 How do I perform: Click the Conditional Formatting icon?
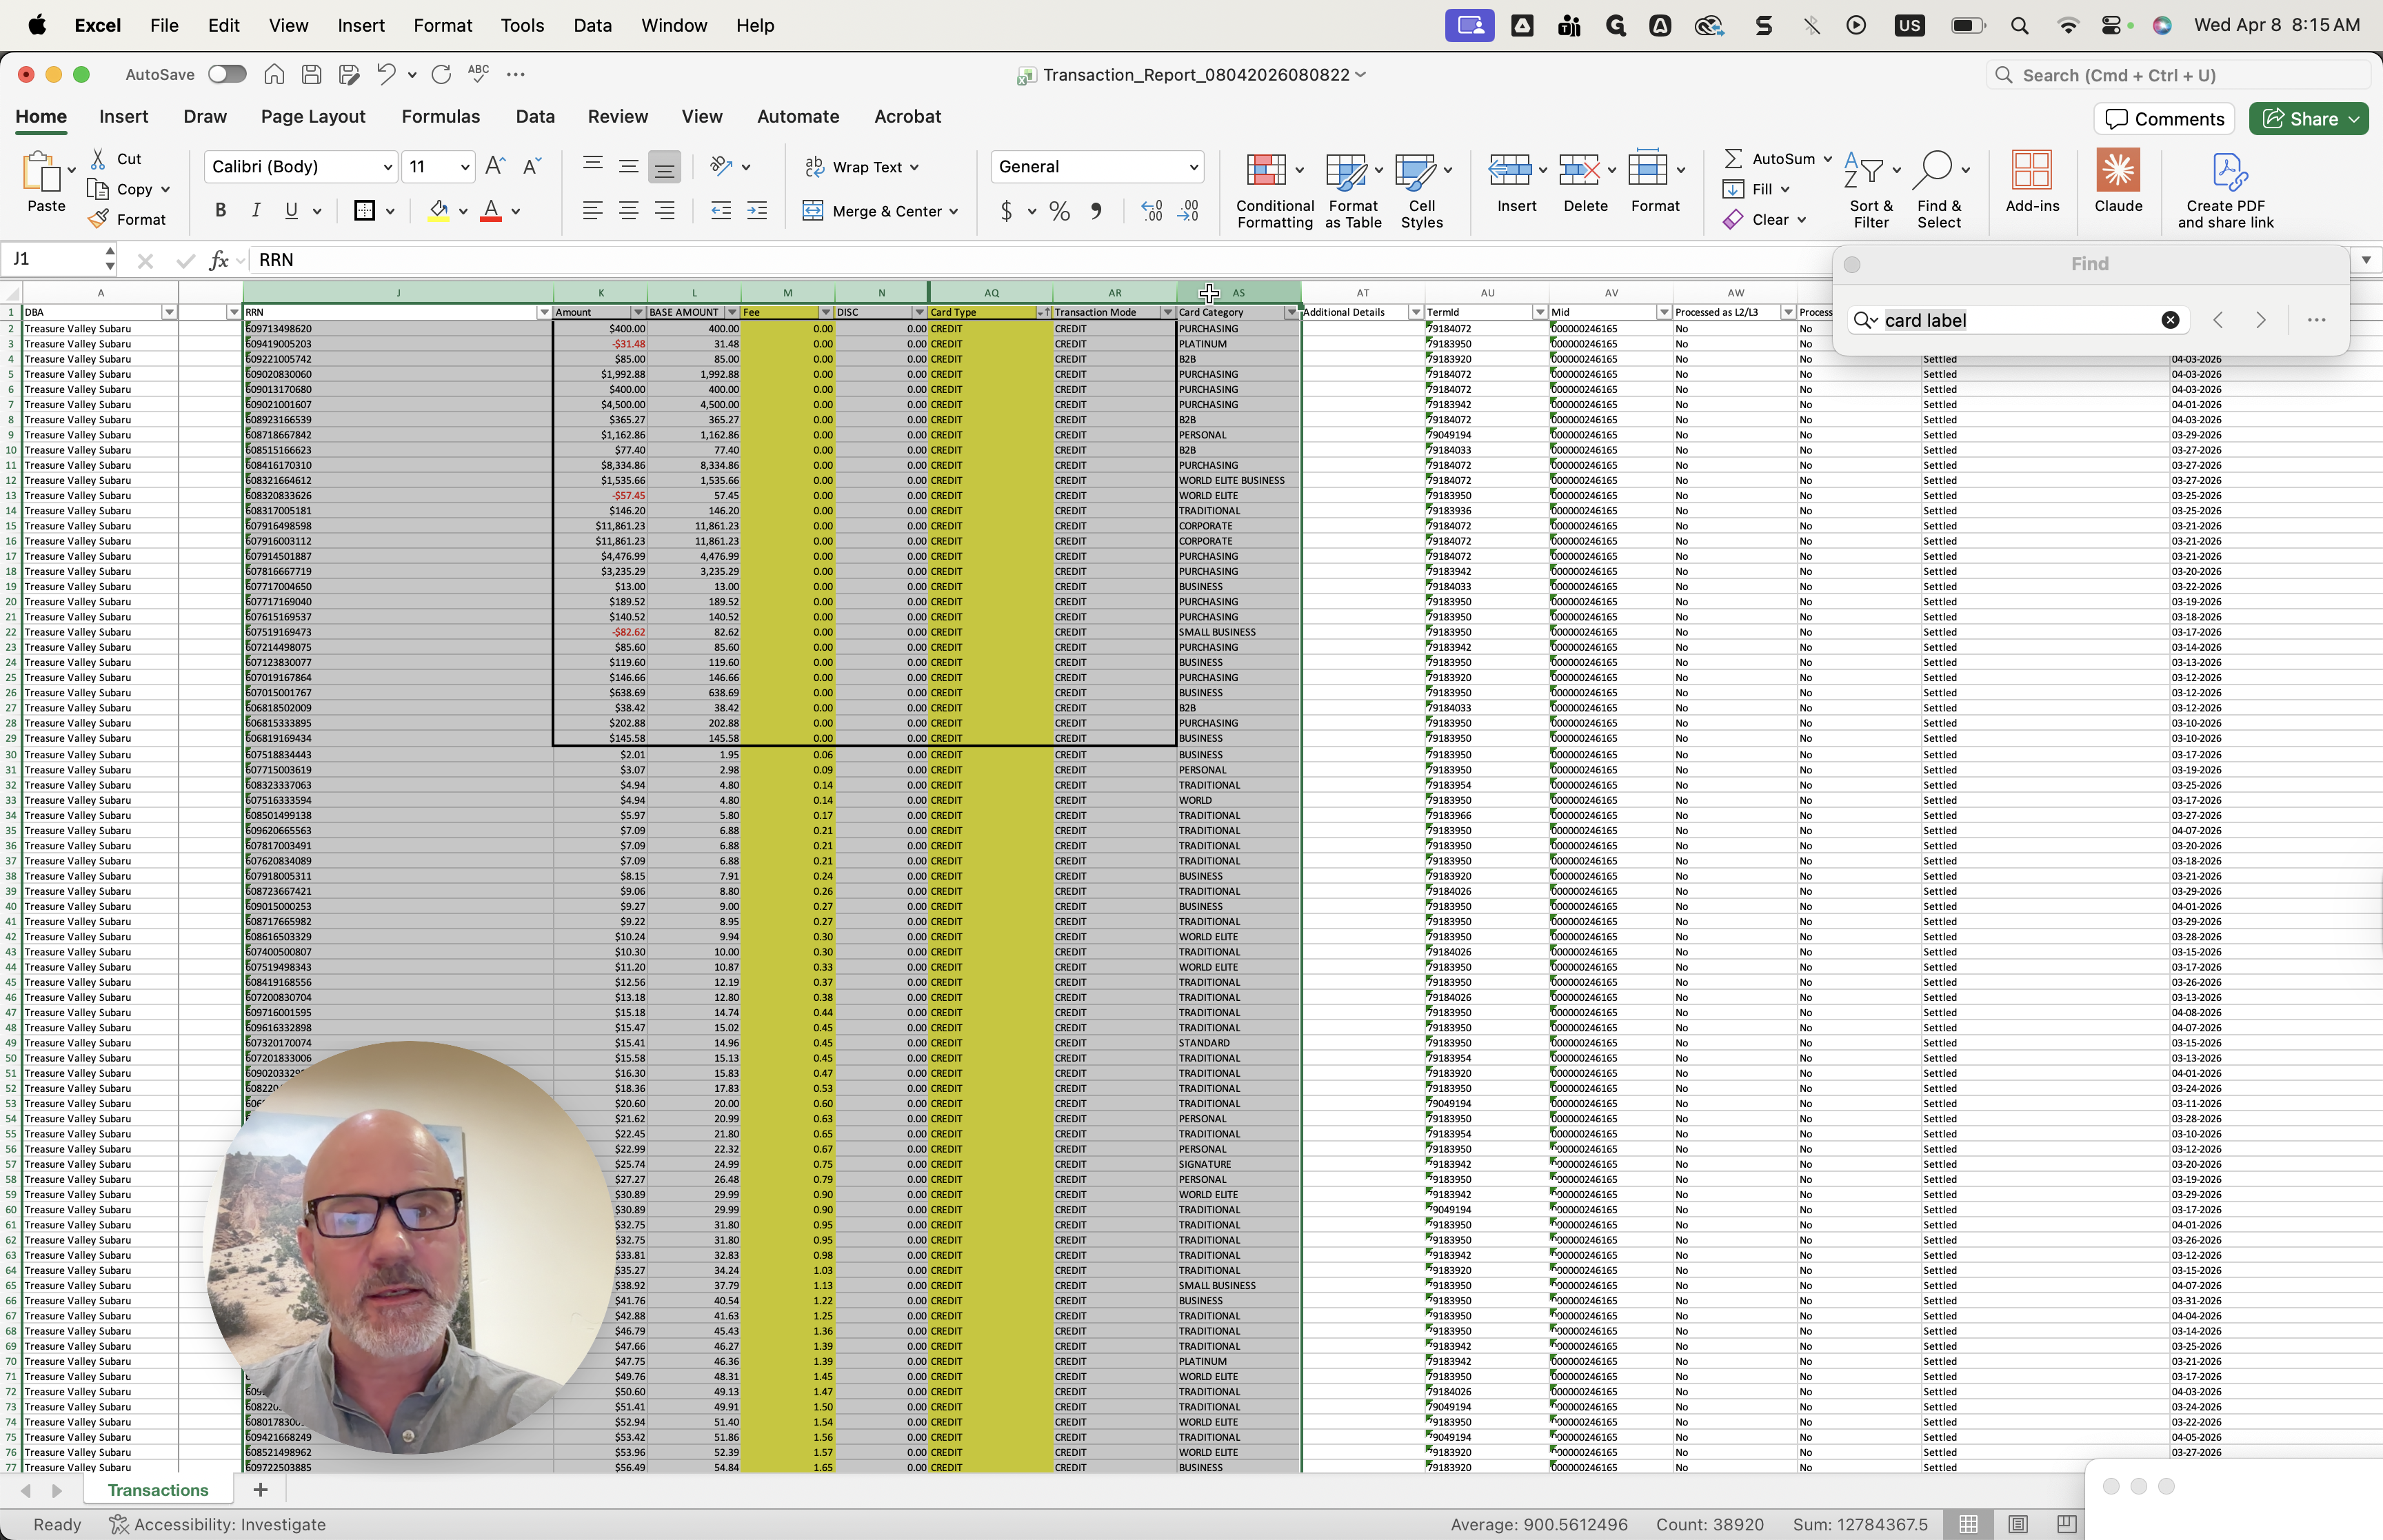click(x=1266, y=171)
